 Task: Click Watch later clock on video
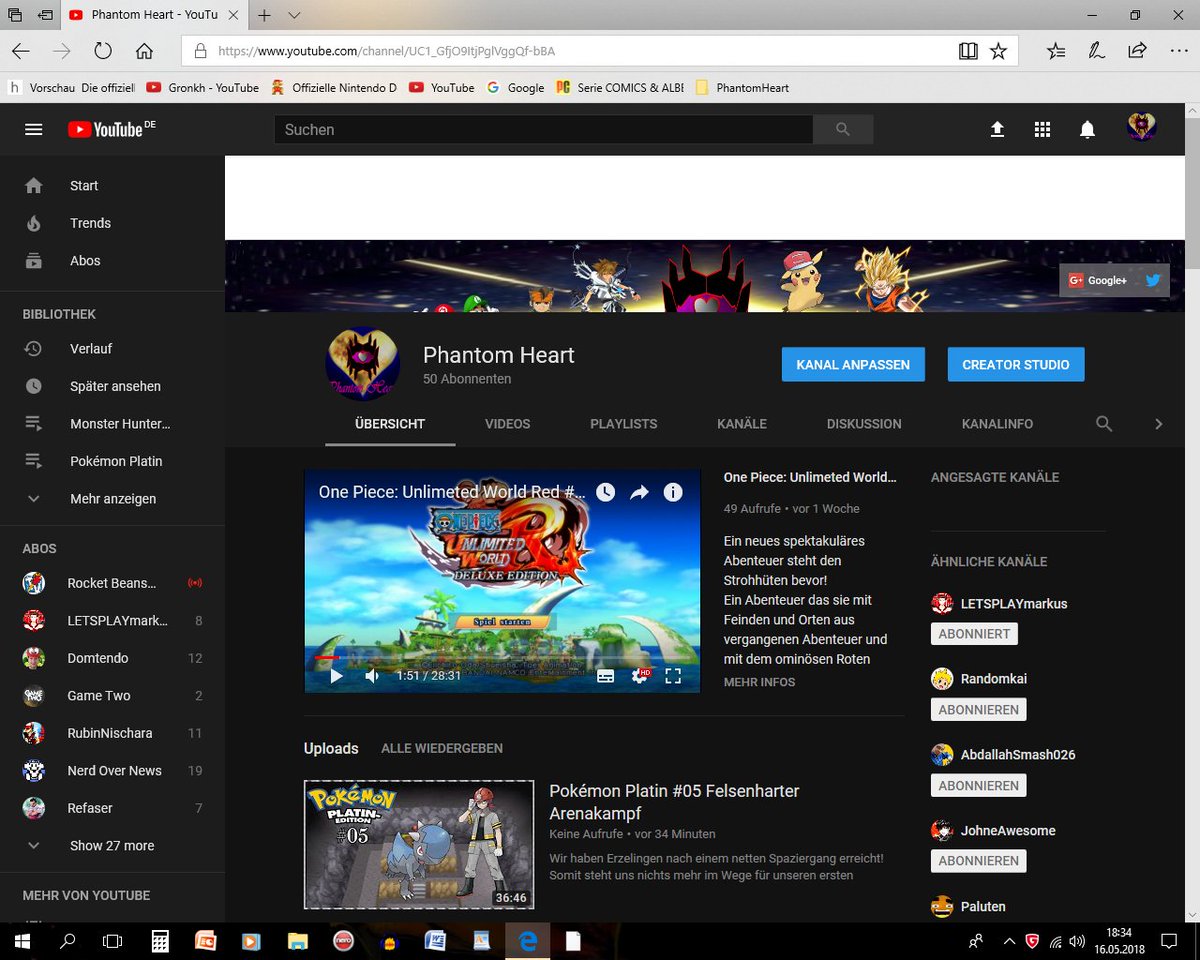pyautogui.click(x=605, y=492)
